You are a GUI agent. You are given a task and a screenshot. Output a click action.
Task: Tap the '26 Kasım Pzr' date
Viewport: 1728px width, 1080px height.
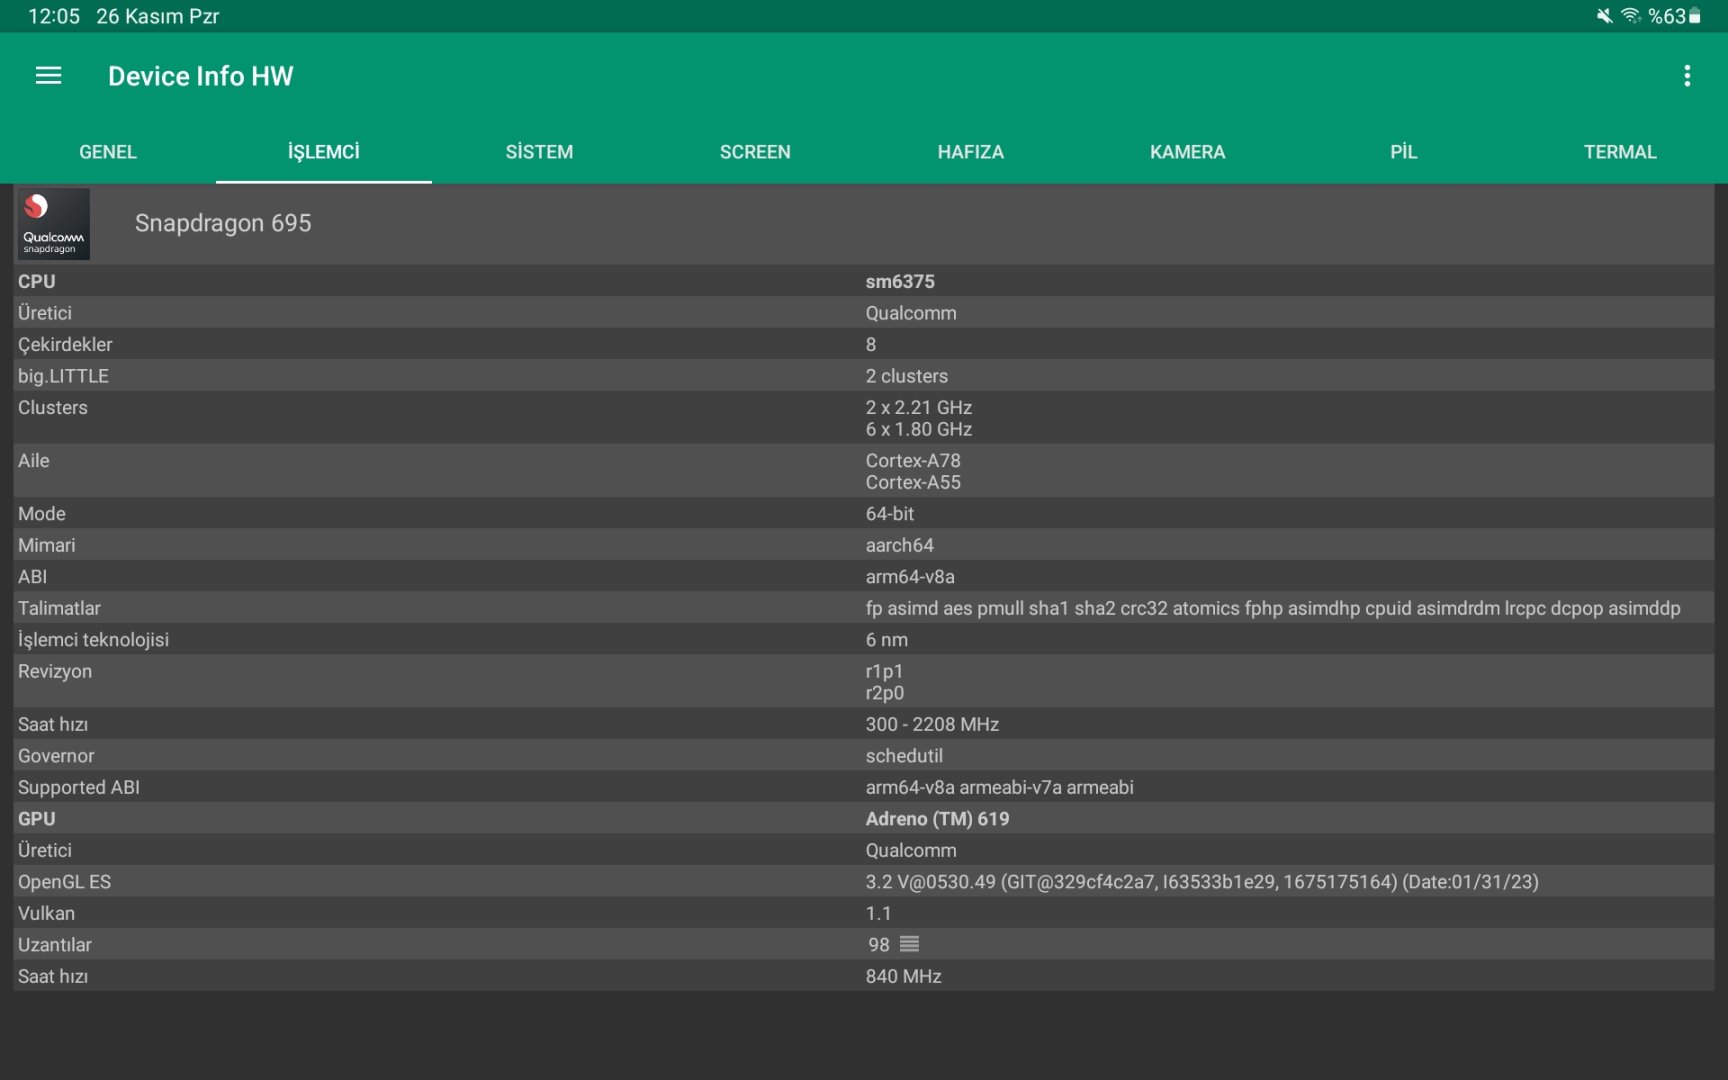(157, 16)
